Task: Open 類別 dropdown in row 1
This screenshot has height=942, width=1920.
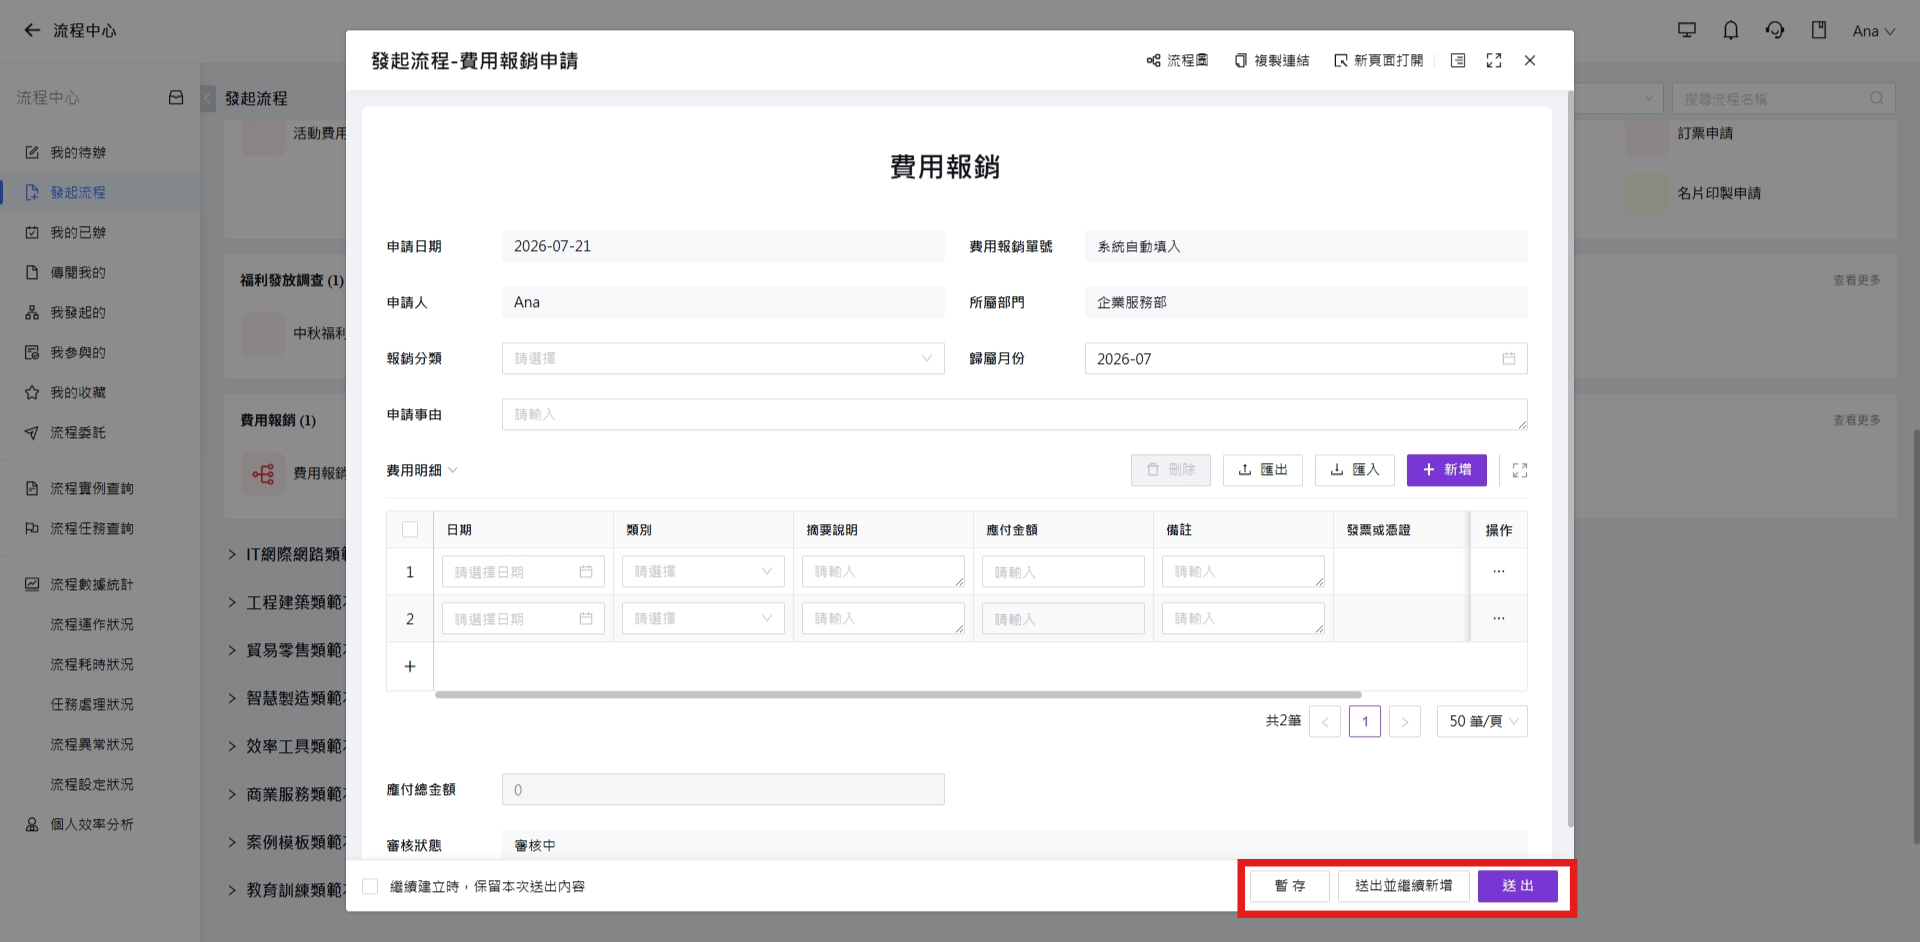Action: click(703, 572)
